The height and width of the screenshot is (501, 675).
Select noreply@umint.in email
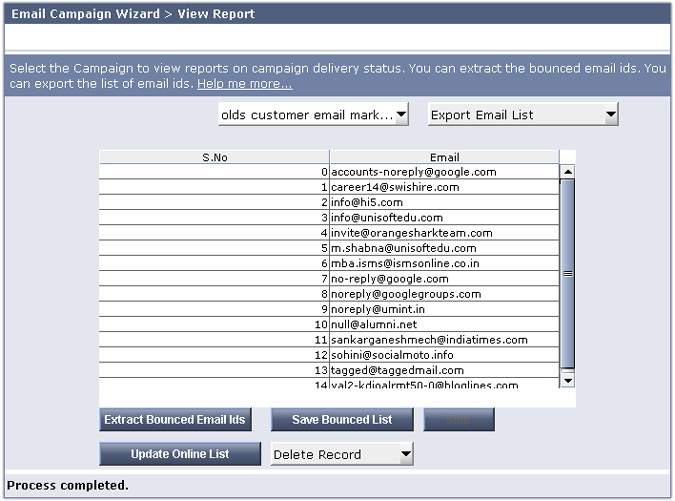point(445,309)
